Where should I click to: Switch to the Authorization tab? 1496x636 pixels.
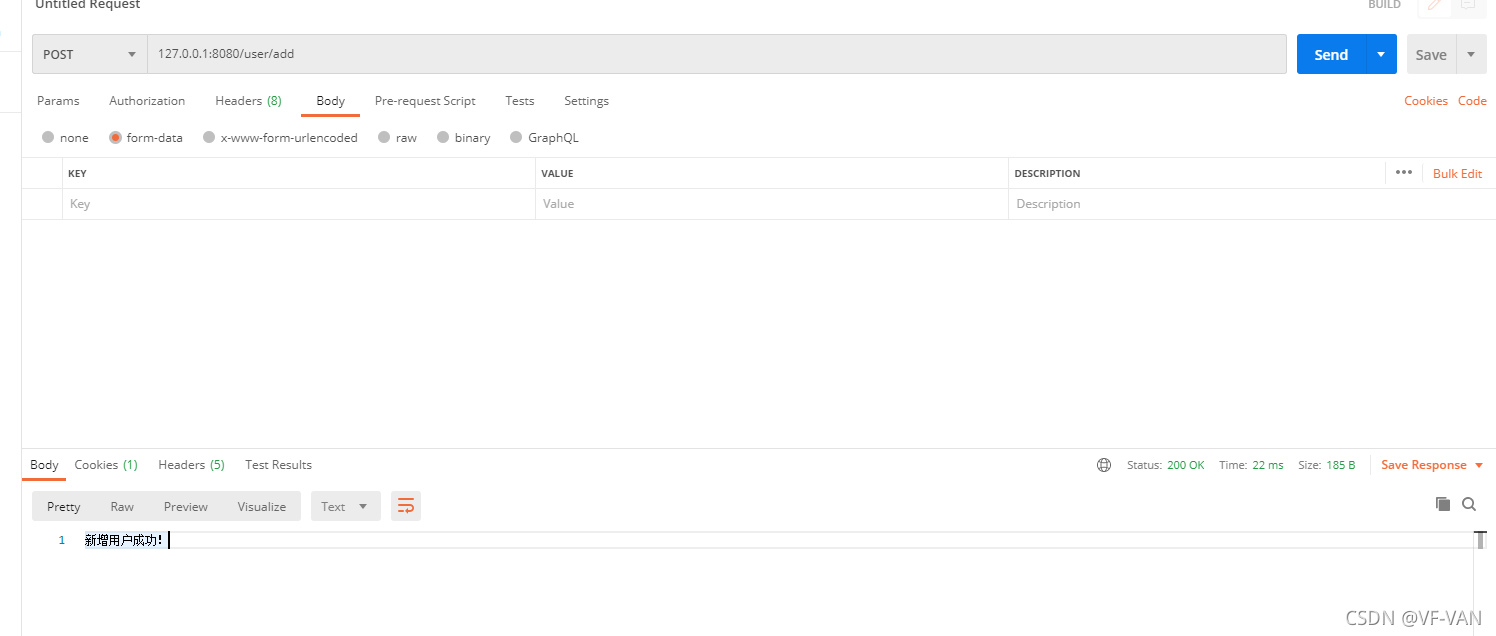click(x=147, y=100)
